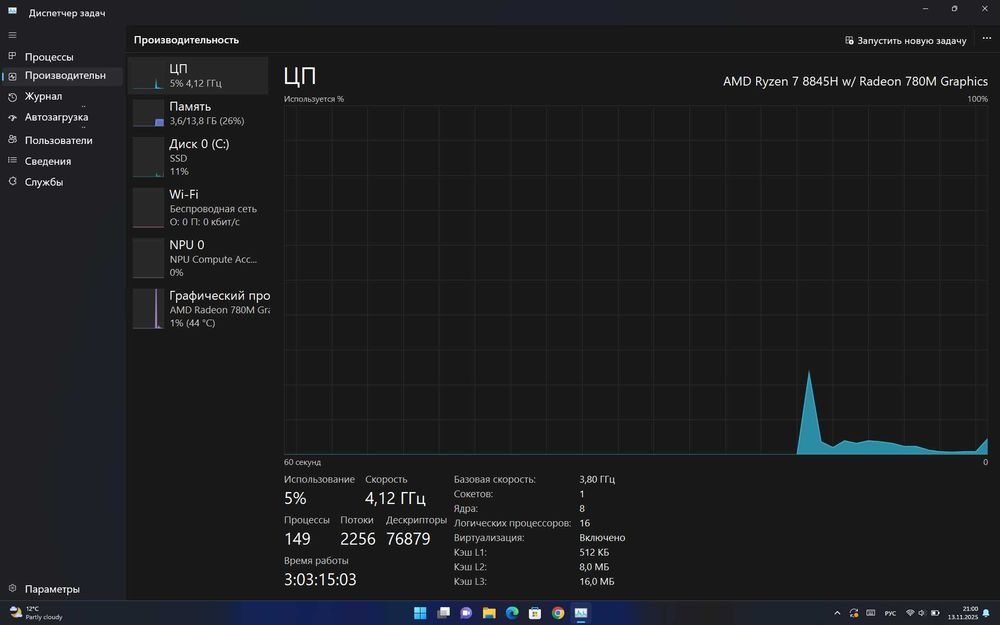Click base speed value 3,80 ГГц
The width and height of the screenshot is (1000, 625).
coord(597,479)
